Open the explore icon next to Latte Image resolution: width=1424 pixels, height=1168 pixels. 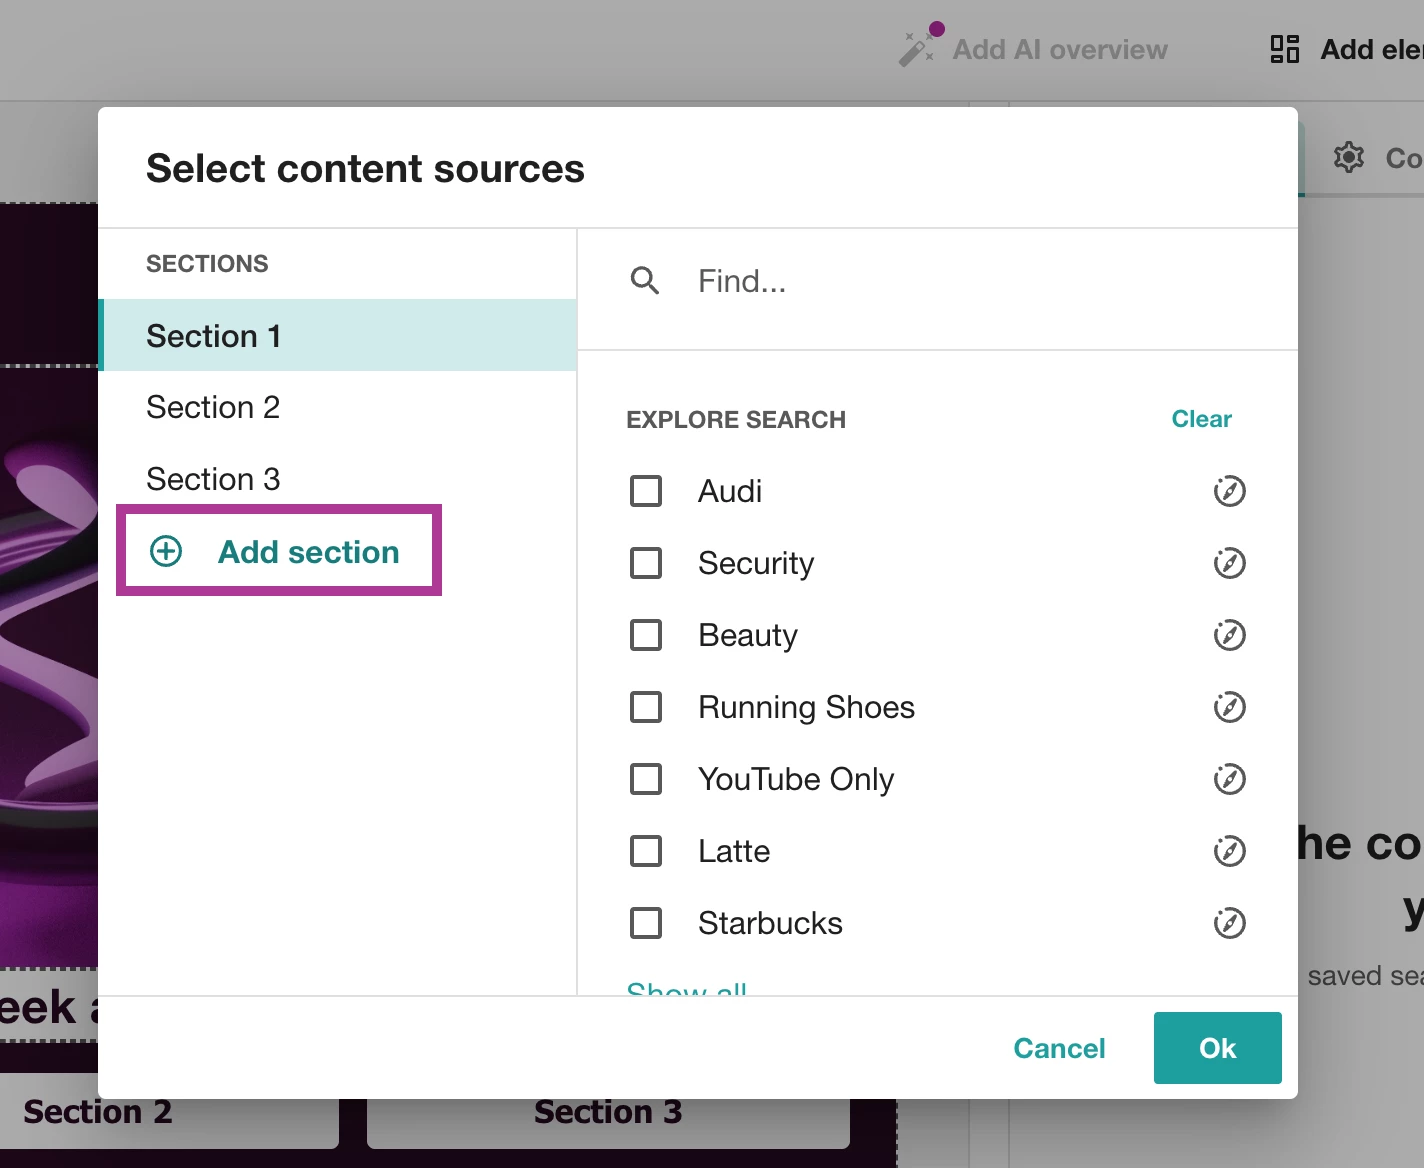click(1229, 851)
